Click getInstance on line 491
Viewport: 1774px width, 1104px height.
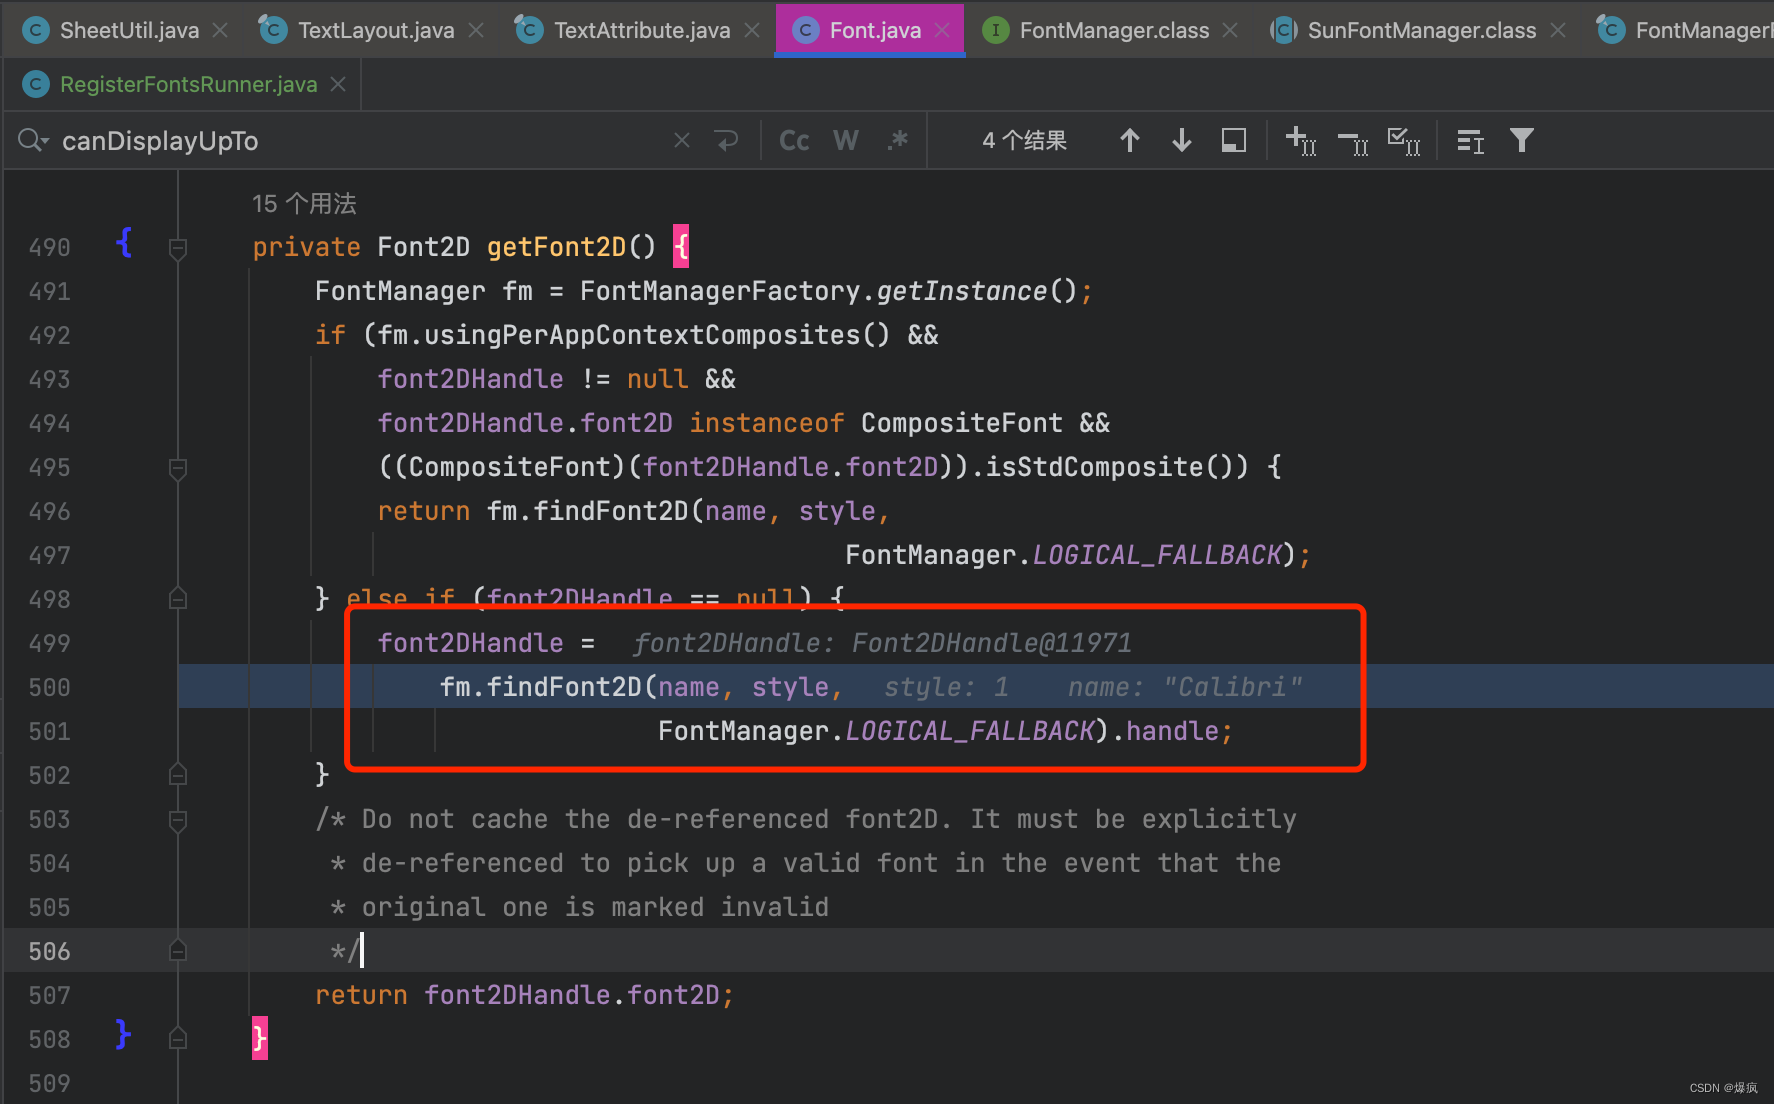point(961,291)
